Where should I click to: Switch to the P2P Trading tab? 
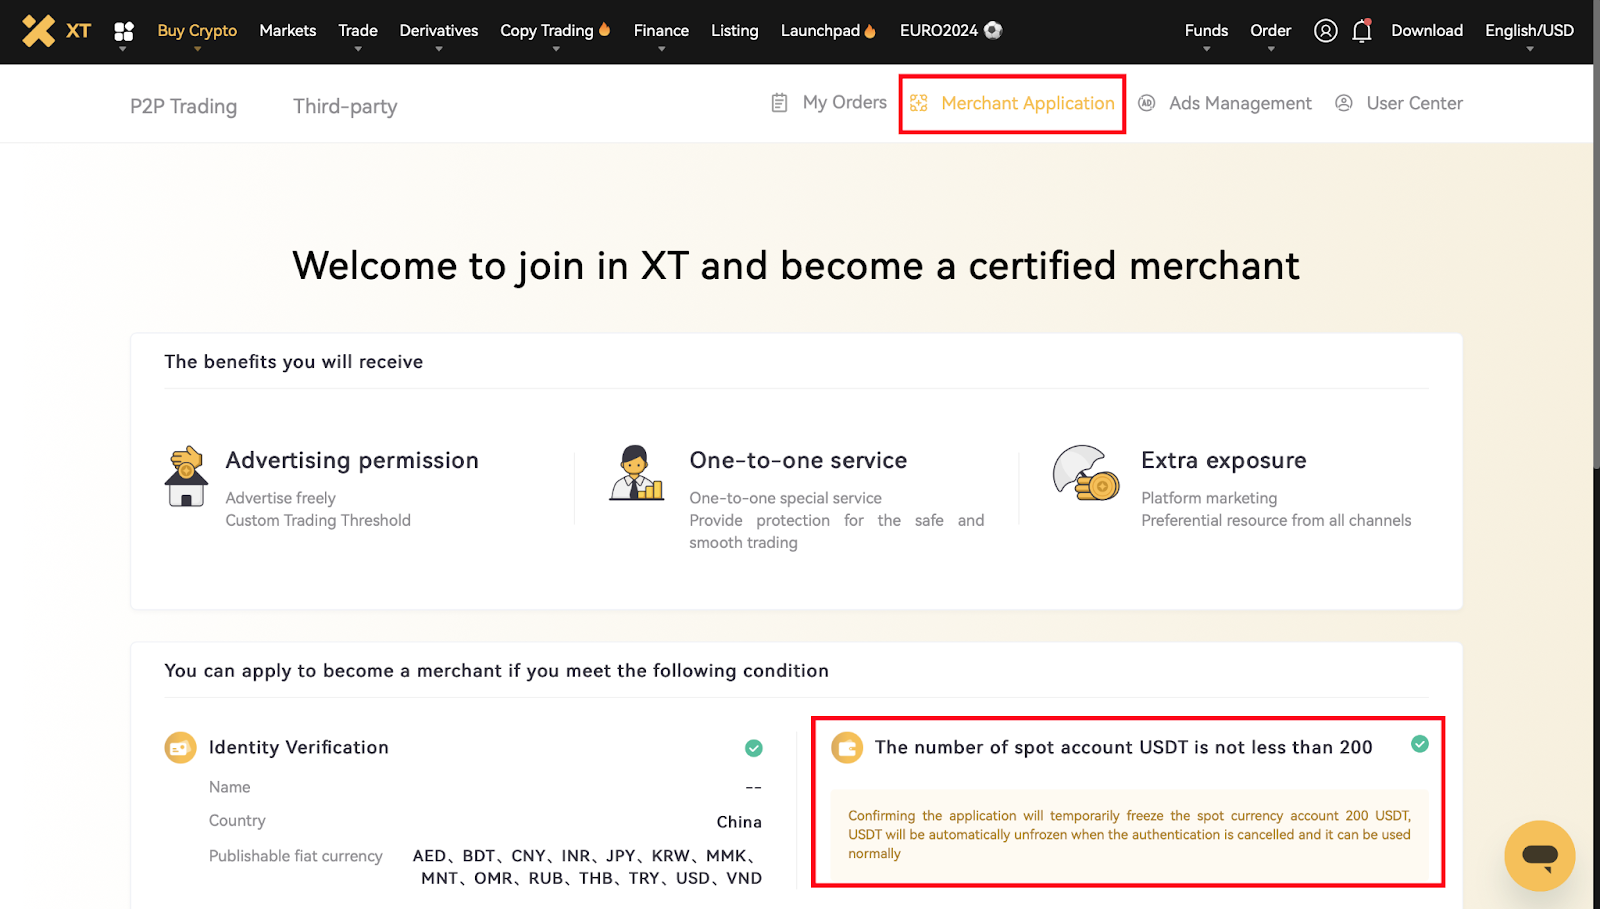pyautogui.click(x=183, y=106)
